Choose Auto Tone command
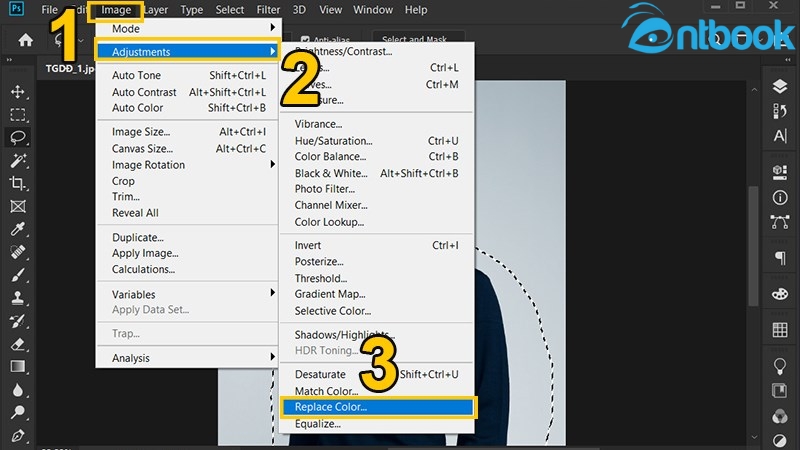800x450 pixels. 187,76
